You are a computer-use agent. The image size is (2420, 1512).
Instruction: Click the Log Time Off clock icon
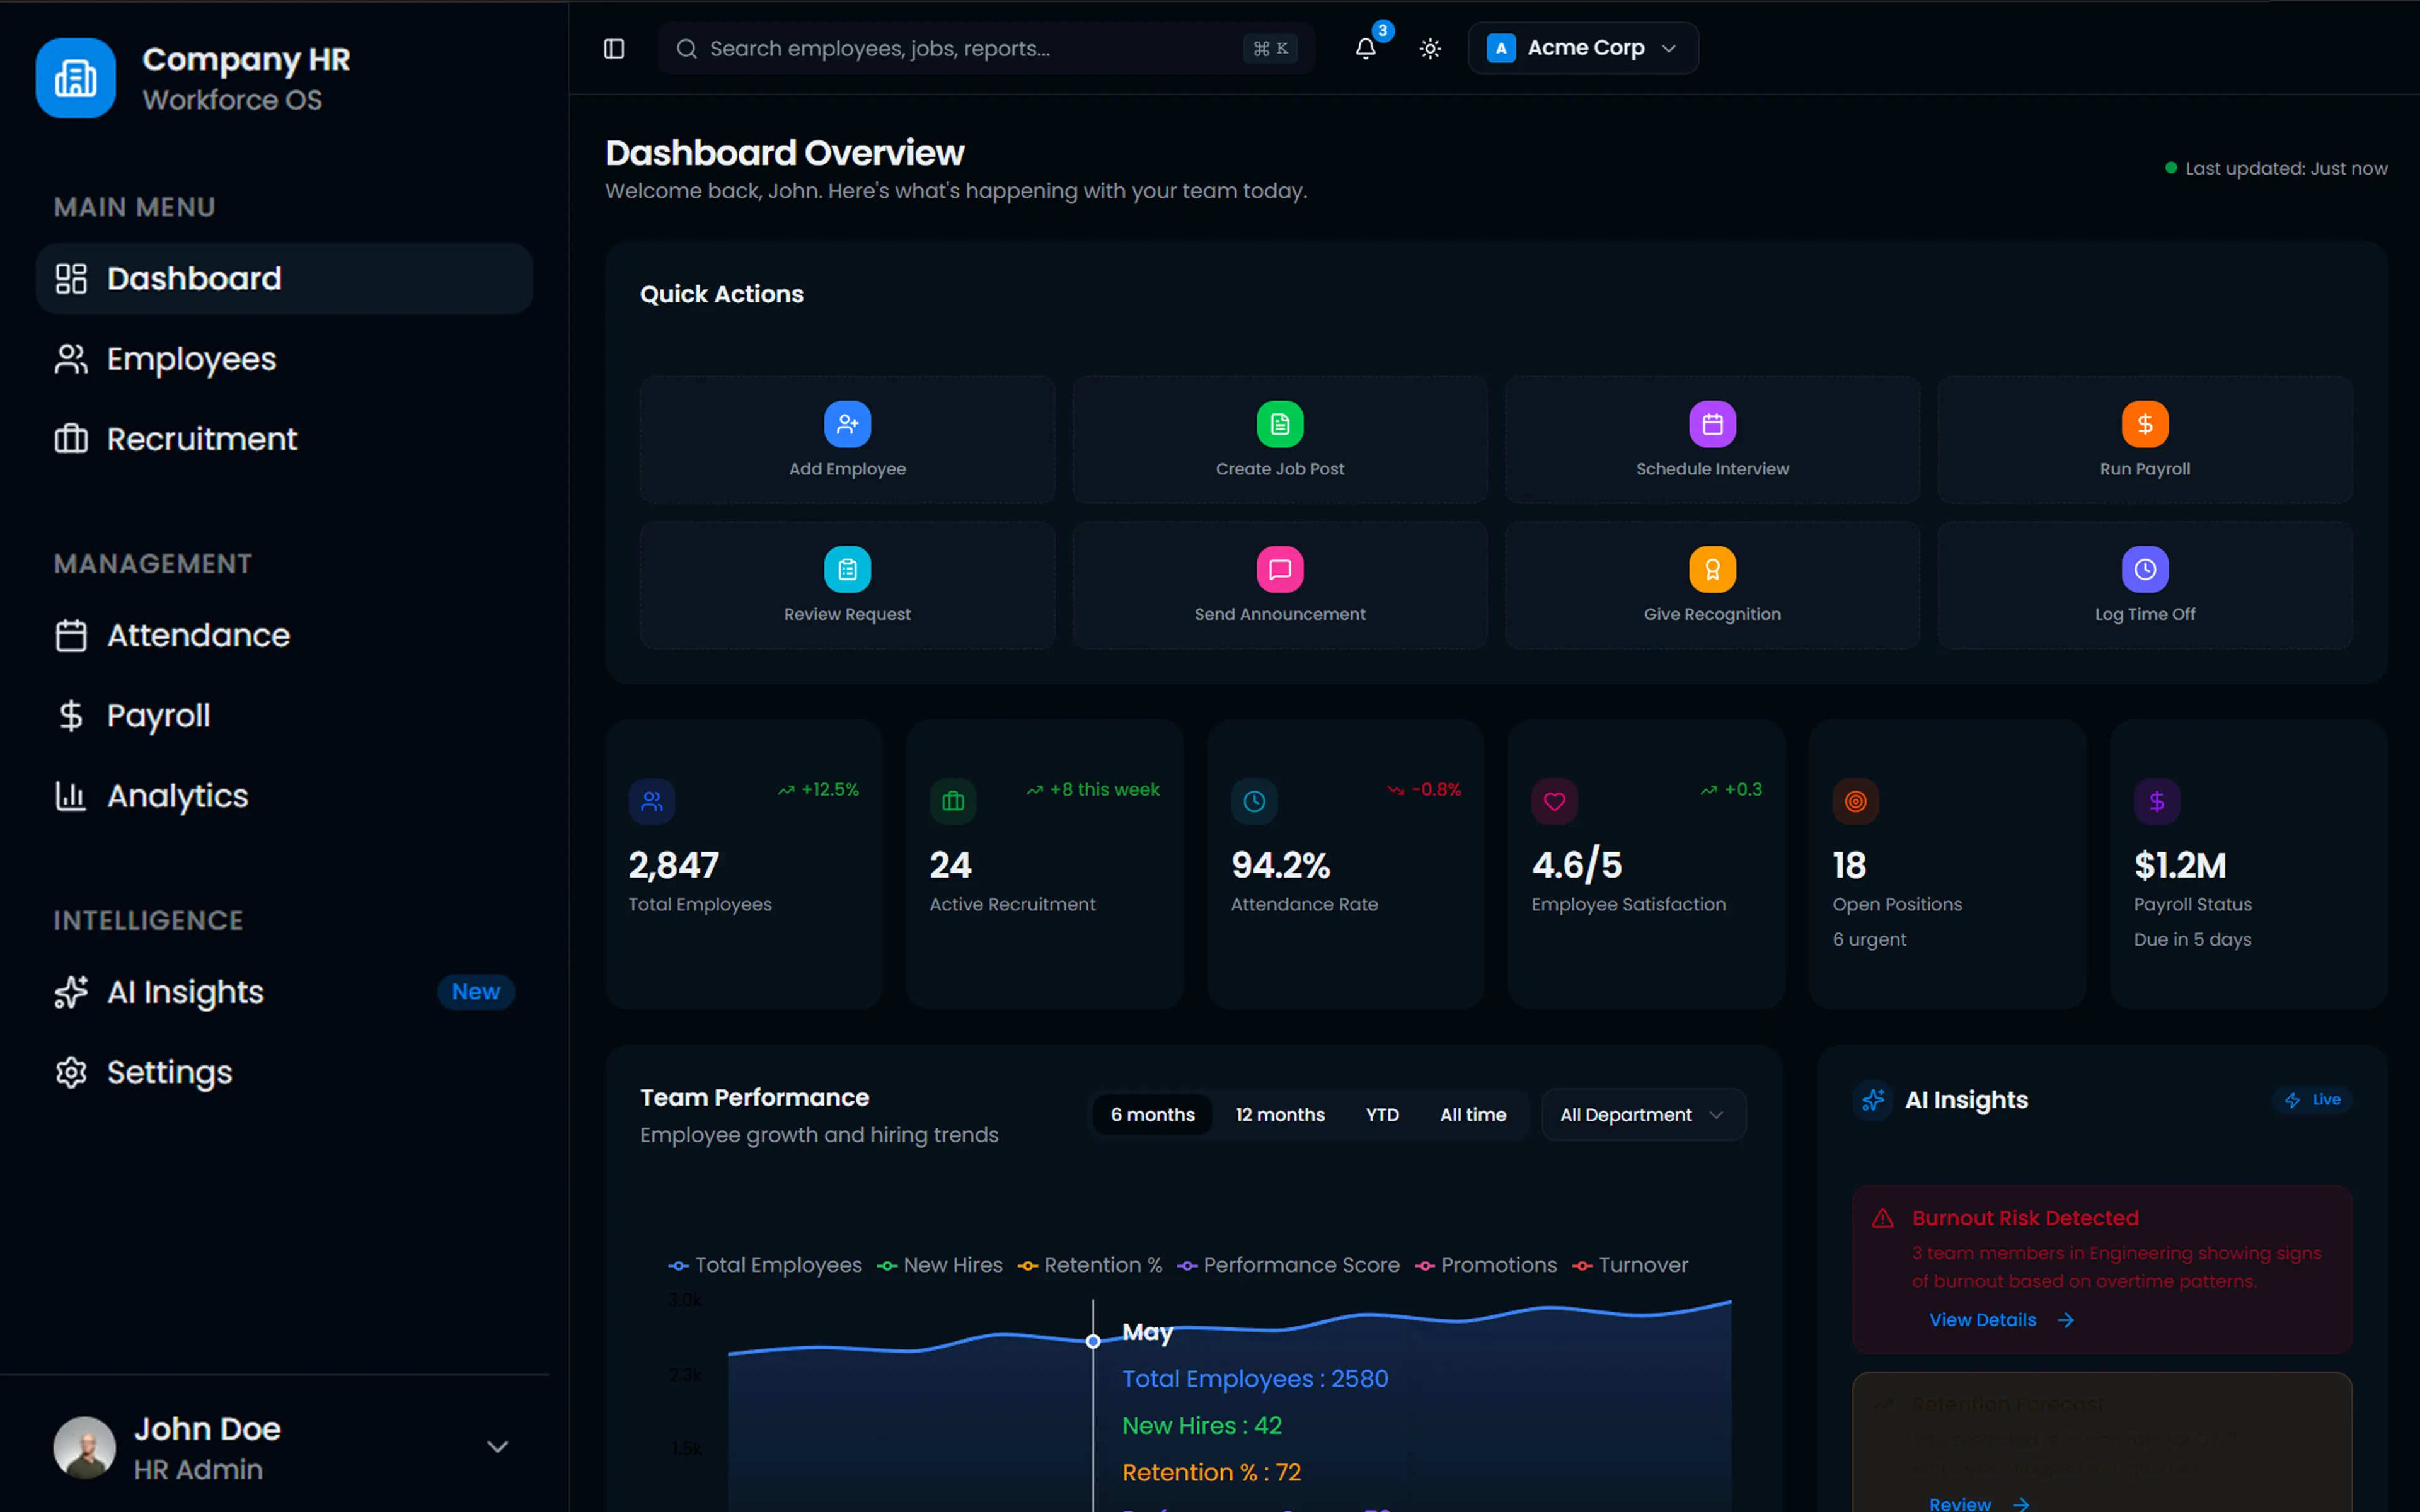pyautogui.click(x=2144, y=569)
